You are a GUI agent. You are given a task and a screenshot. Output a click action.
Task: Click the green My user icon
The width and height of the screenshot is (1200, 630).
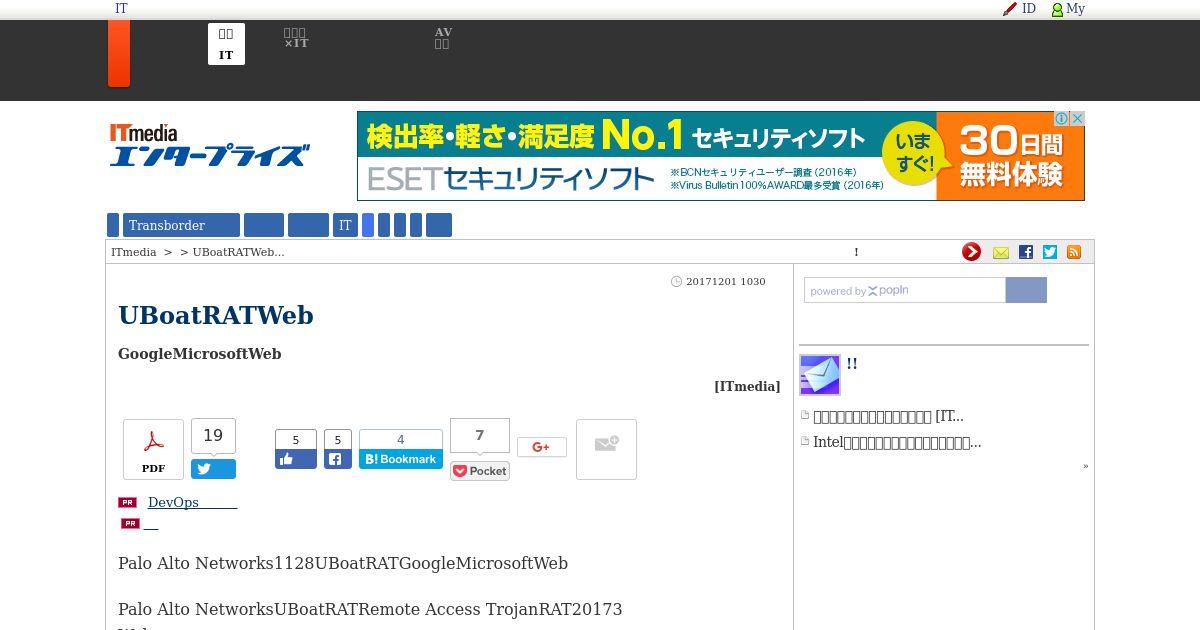pos(1057,9)
